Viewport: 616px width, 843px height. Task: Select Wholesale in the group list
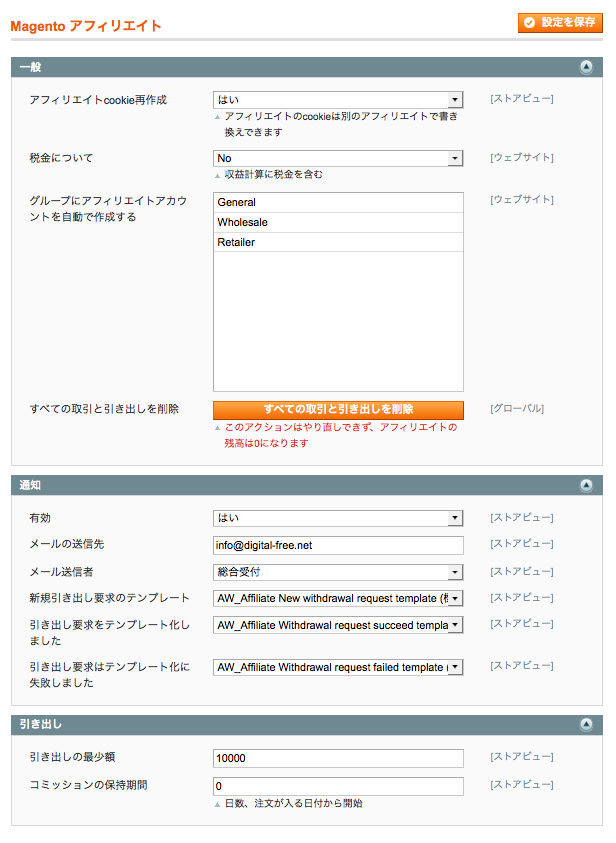click(338, 222)
